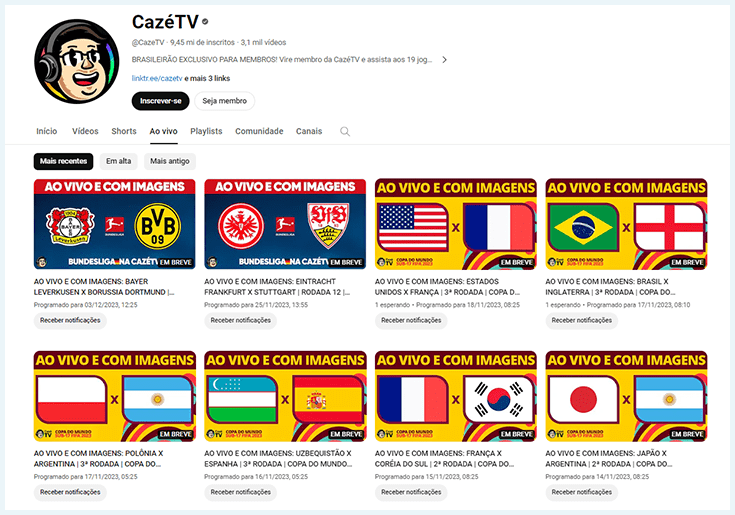Click the Japan flag in thumbnail
The width and height of the screenshot is (735, 515).
coord(583,400)
